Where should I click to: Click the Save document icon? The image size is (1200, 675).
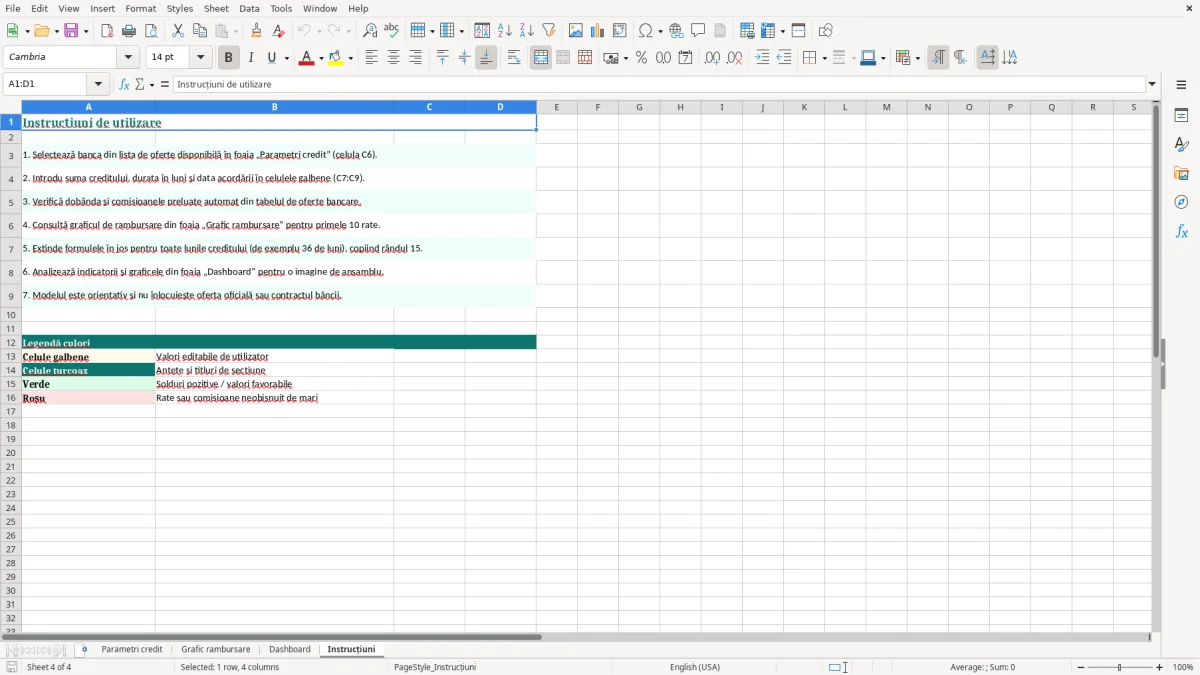(x=71, y=31)
